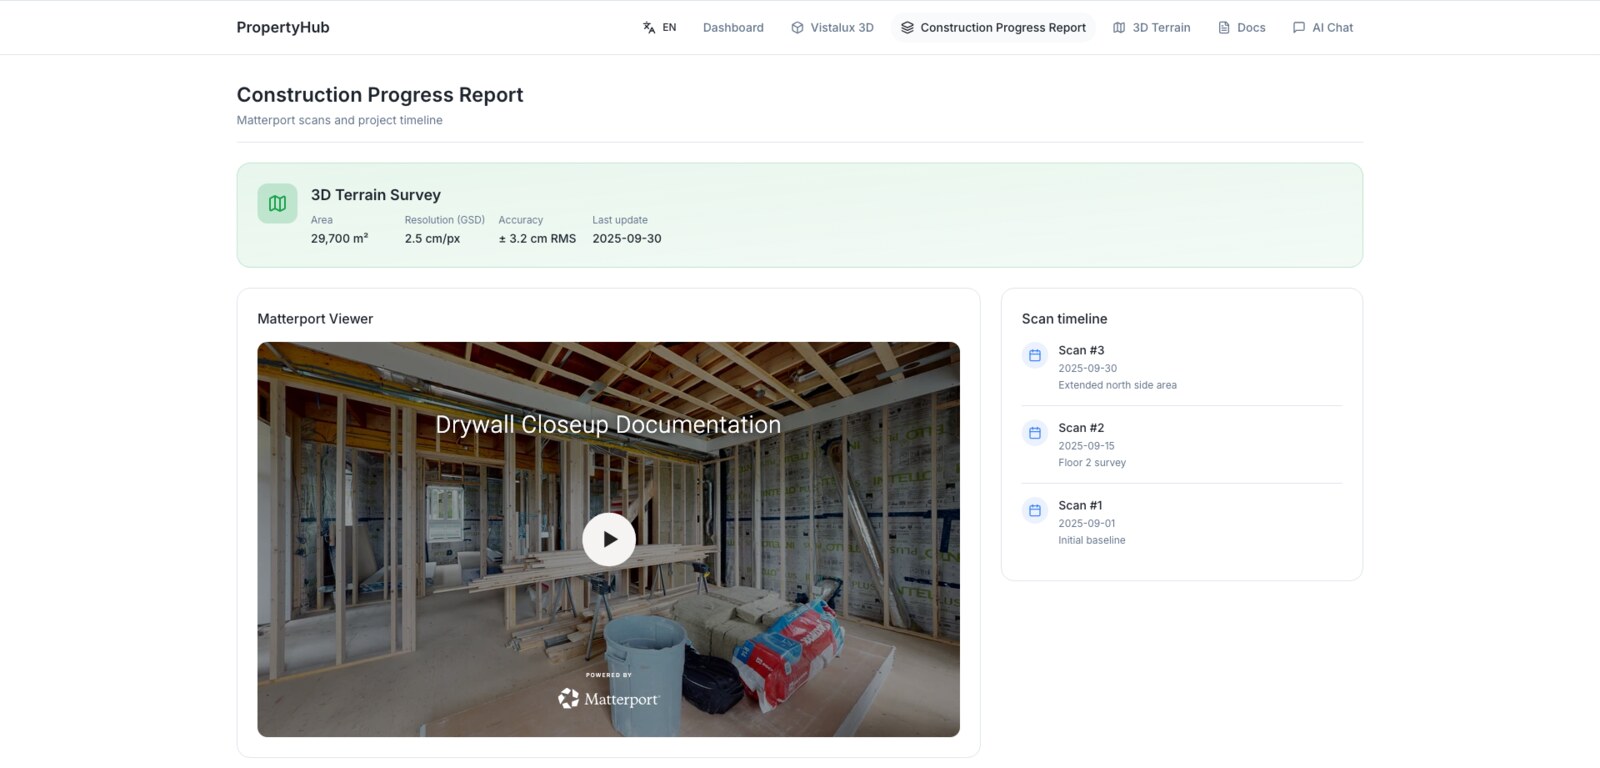Click the calendar icon for Scan #2
The height and width of the screenshot is (768, 1600).
(1035, 433)
